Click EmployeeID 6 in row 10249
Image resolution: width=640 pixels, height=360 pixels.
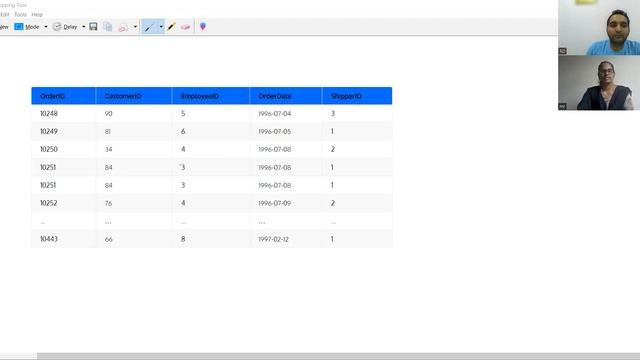point(183,131)
